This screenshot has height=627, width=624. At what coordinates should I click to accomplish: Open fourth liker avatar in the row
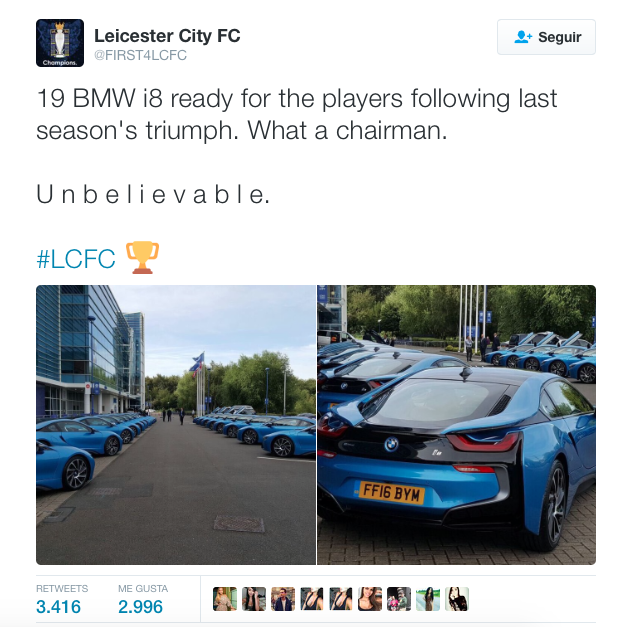(312, 599)
